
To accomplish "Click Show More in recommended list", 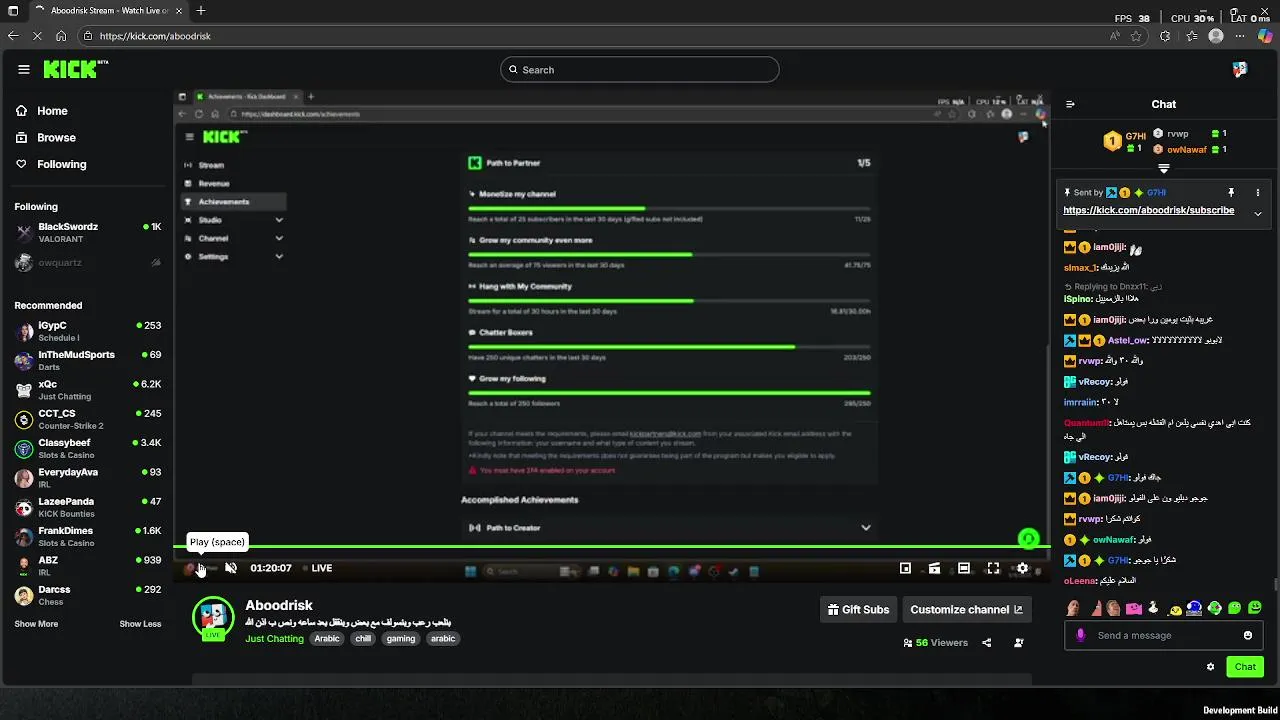I will point(36,624).
